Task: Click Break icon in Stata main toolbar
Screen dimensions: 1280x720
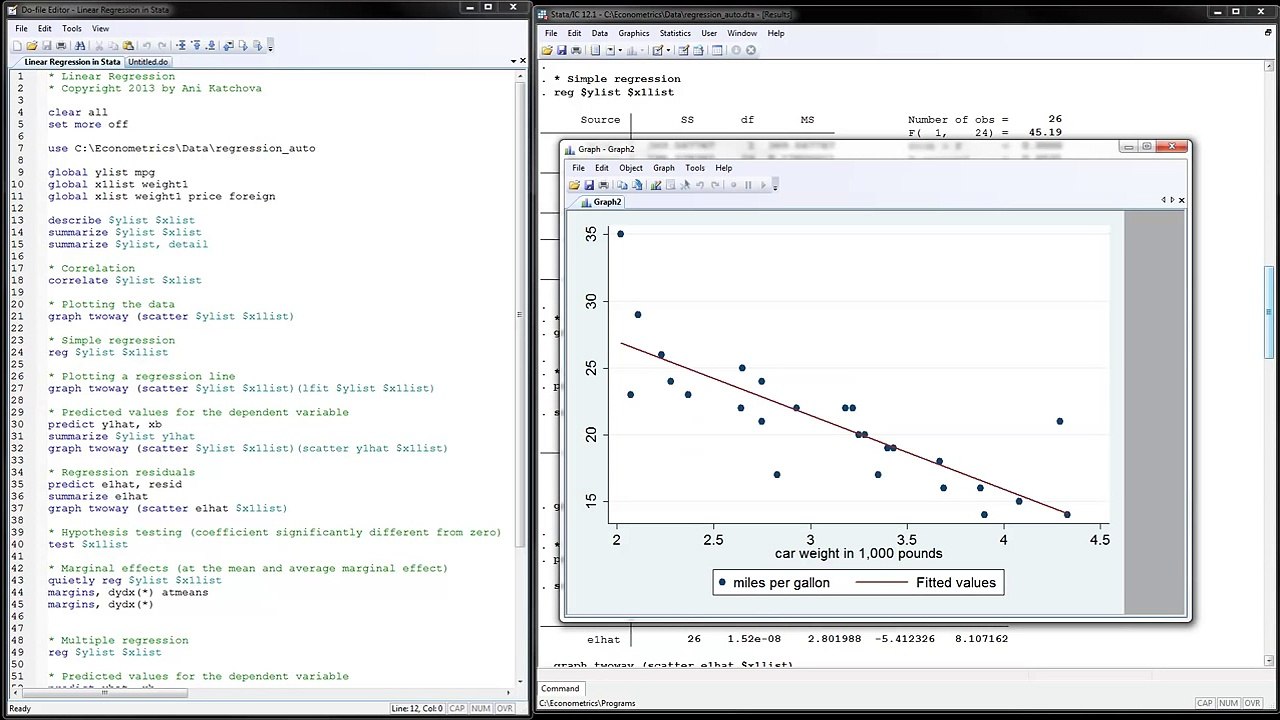Action: (751, 50)
